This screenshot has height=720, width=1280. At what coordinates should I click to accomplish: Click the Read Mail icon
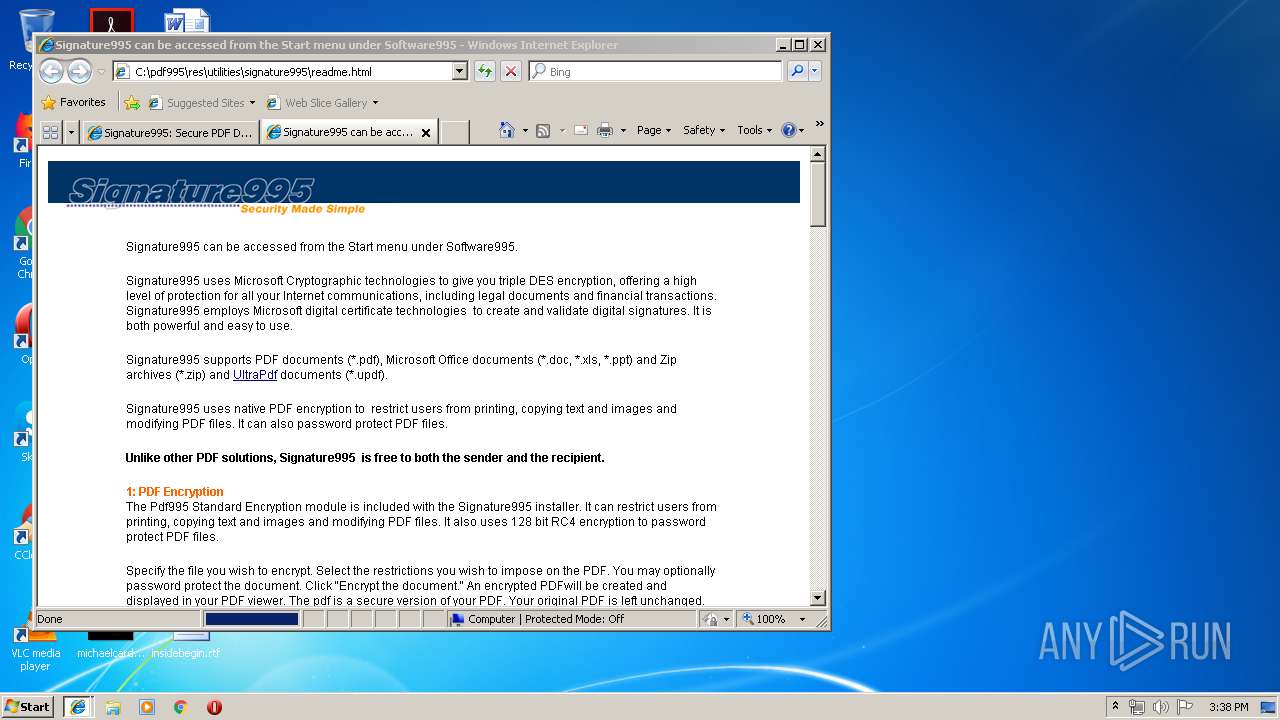click(580, 130)
